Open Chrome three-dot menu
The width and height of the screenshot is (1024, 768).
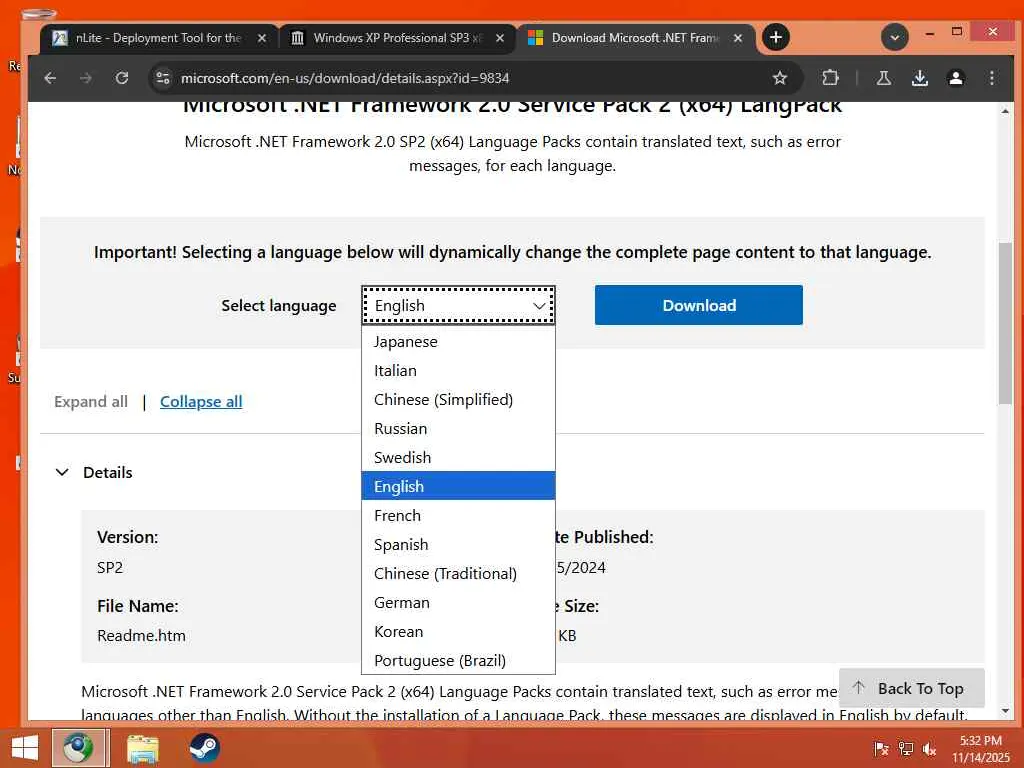[991, 78]
